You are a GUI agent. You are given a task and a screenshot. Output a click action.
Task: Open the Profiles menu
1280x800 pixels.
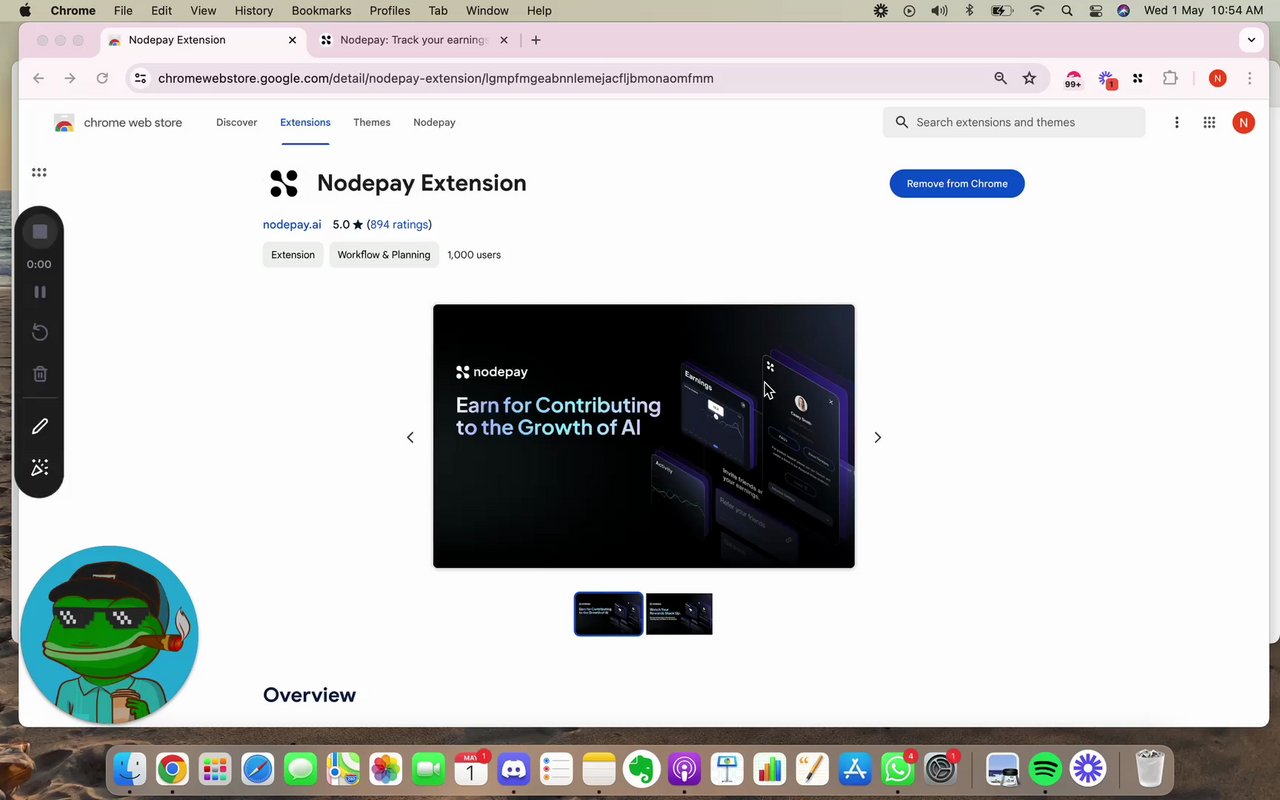pyautogui.click(x=390, y=10)
